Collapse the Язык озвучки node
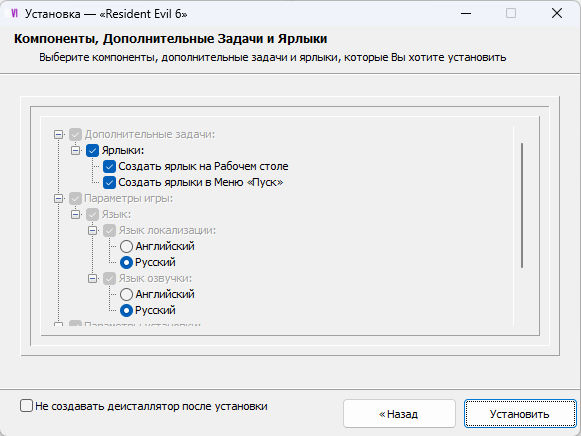The height and width of the screenshot is (436, 581). point(92,278)
